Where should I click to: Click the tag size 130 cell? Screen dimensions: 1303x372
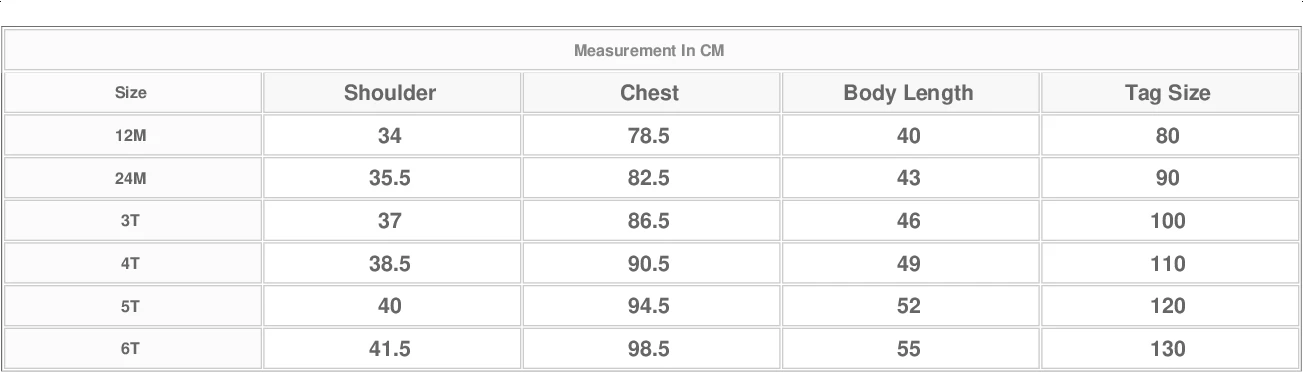click(x=1168, y=349)
